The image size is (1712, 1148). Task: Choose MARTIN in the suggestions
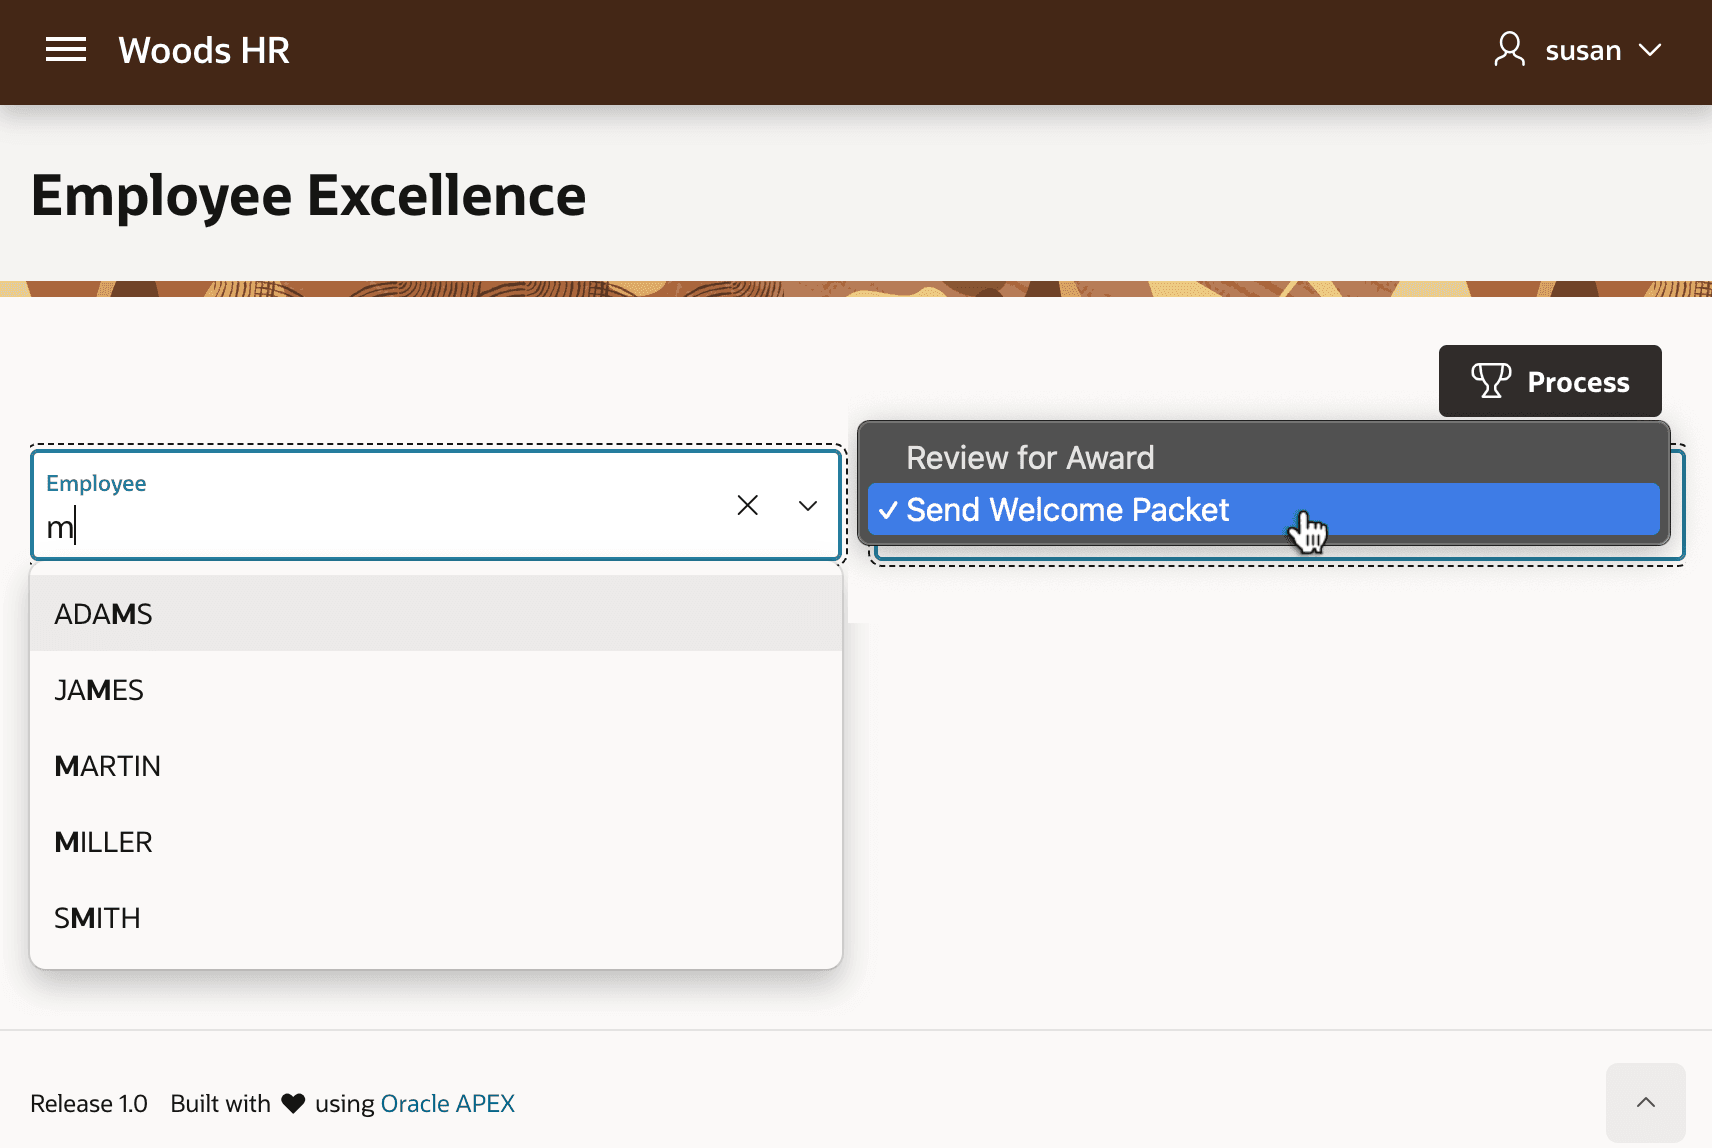point(436,765)
